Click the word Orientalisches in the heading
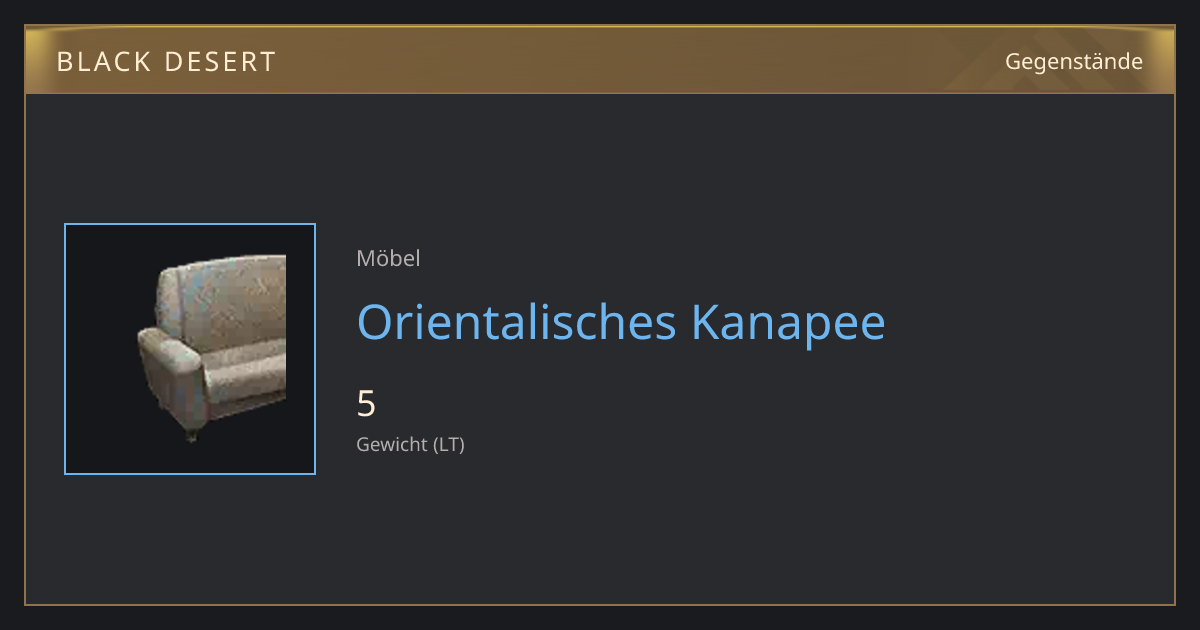 pyautogui.click(x=516, y=322)
